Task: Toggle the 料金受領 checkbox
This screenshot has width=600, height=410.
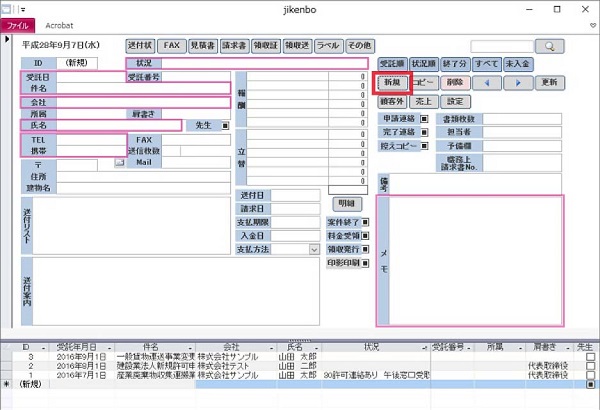Action: pyautogui.click(x=365, y=236)
